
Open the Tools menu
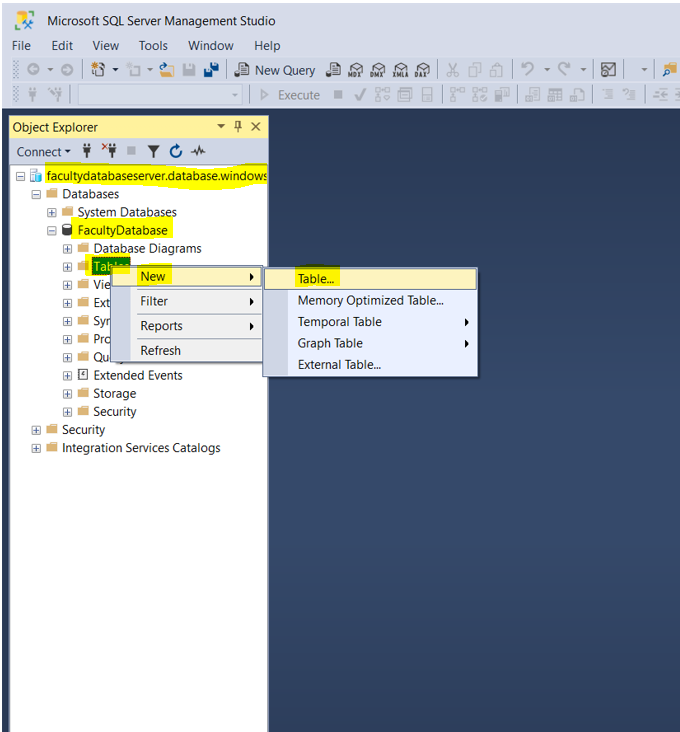[x=153, y=46]
